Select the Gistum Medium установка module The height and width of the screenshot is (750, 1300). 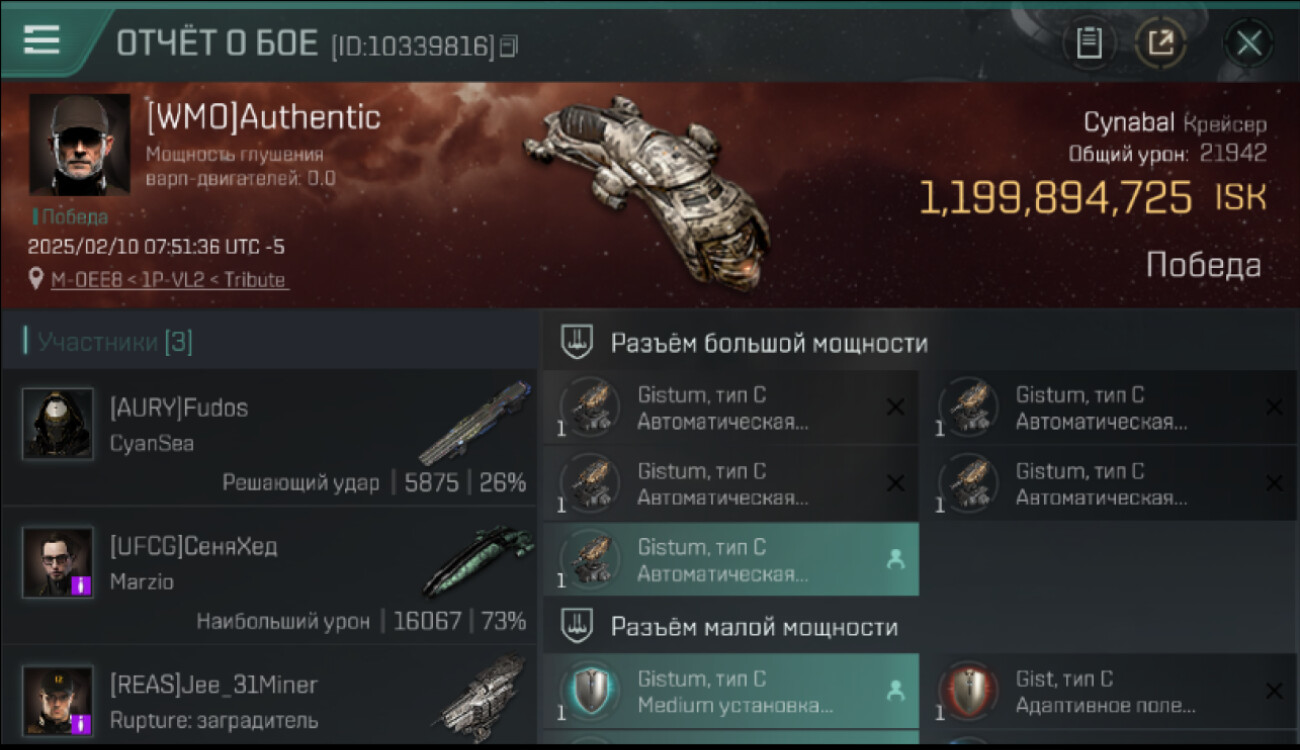click(731, 692)
